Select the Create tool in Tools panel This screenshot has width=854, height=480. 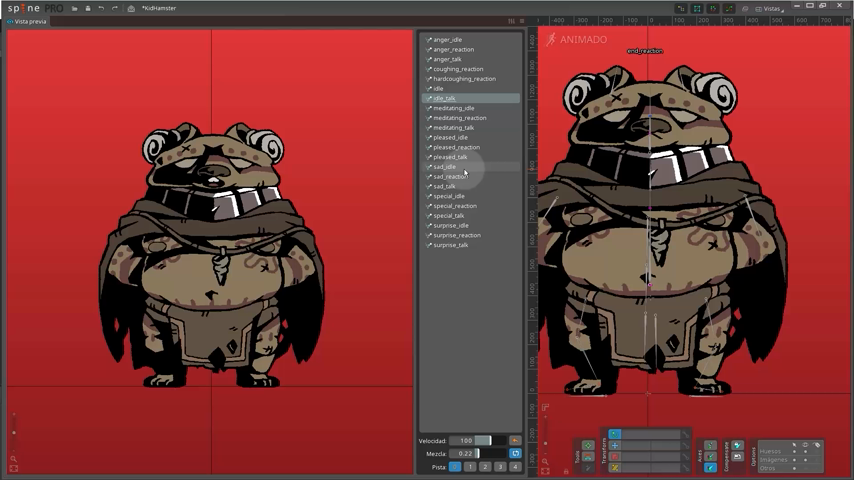pos(588,468)
